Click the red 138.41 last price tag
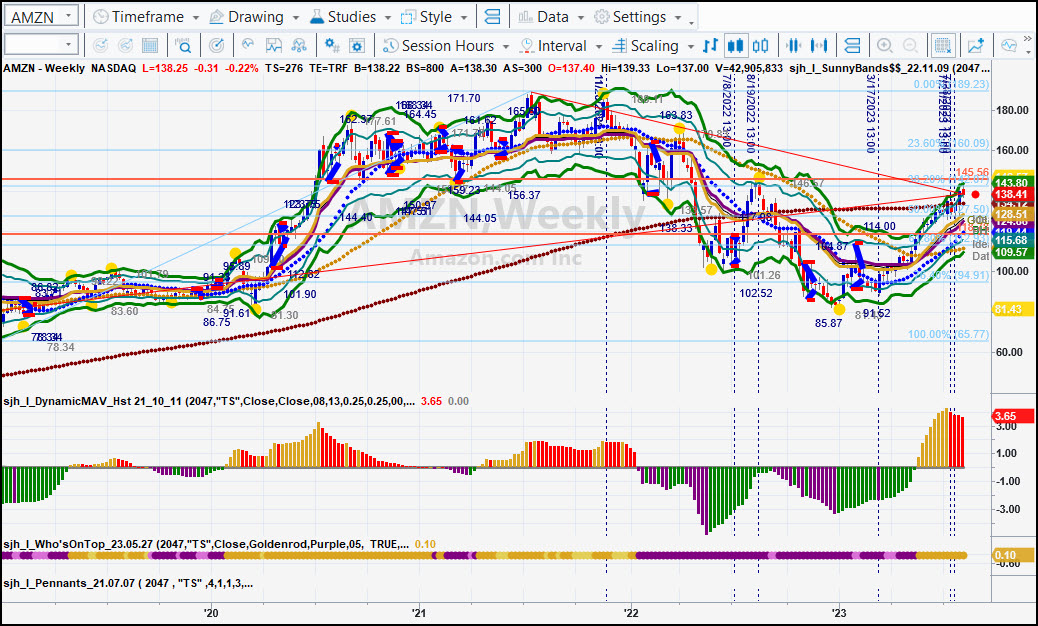The image size is (1038, 626). click(1012, 194)
